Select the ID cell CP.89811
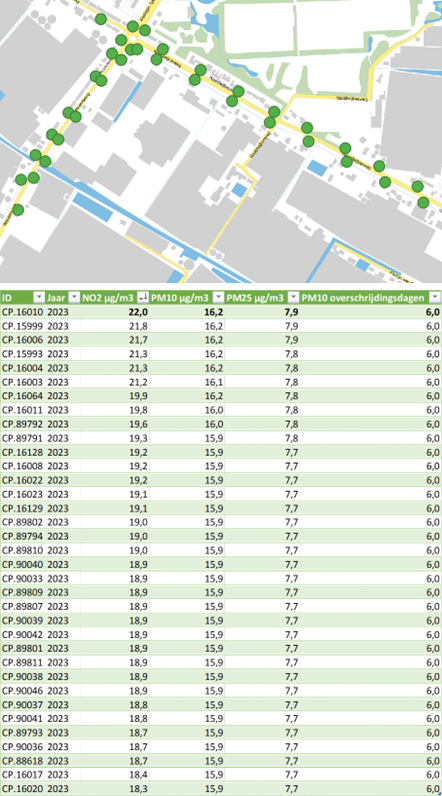Viewport: 442px width, 796px height. 23,662
